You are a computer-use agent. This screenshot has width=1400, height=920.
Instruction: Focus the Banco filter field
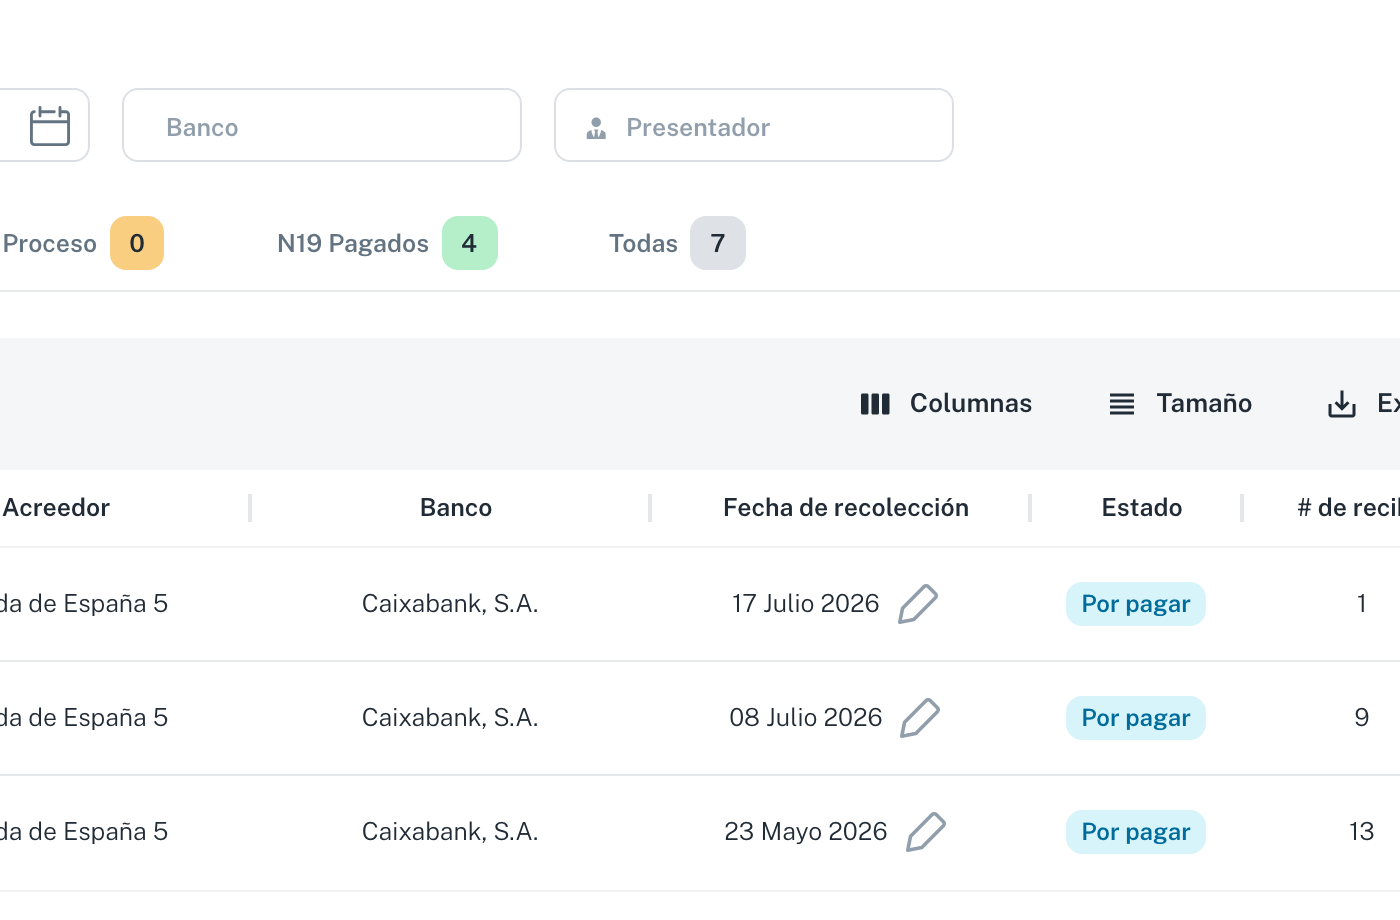[x=322, y=125]
